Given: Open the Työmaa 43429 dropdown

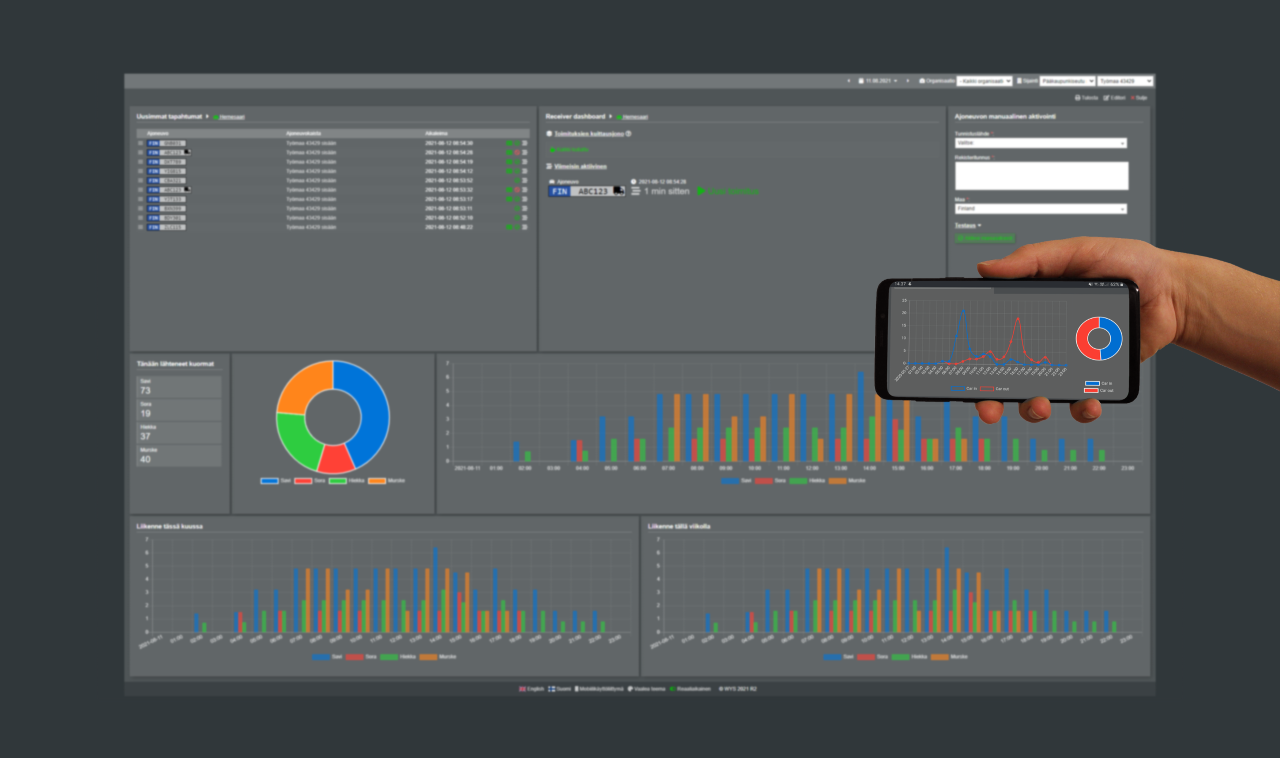Looking at the screenshot, I should 1125,81.
